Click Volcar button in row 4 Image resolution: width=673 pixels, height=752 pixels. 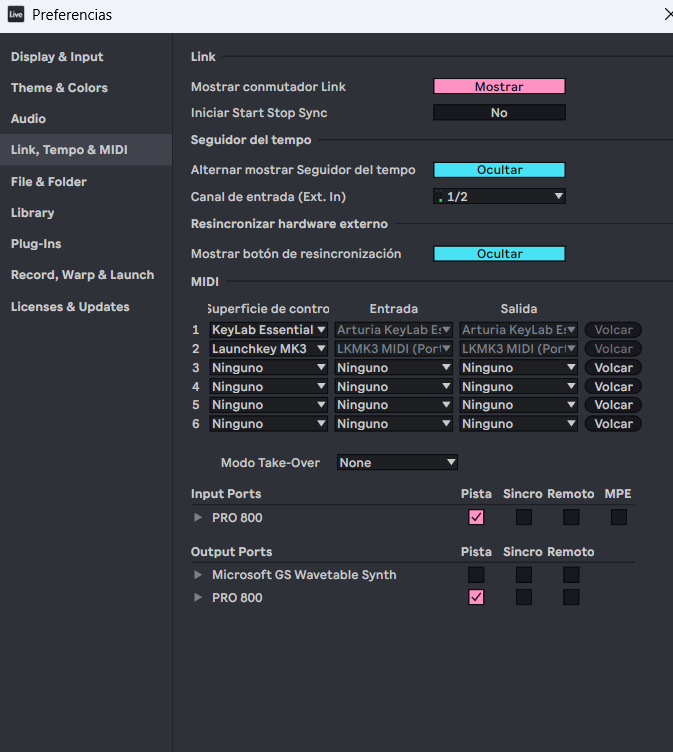click(x=613, y=387)
